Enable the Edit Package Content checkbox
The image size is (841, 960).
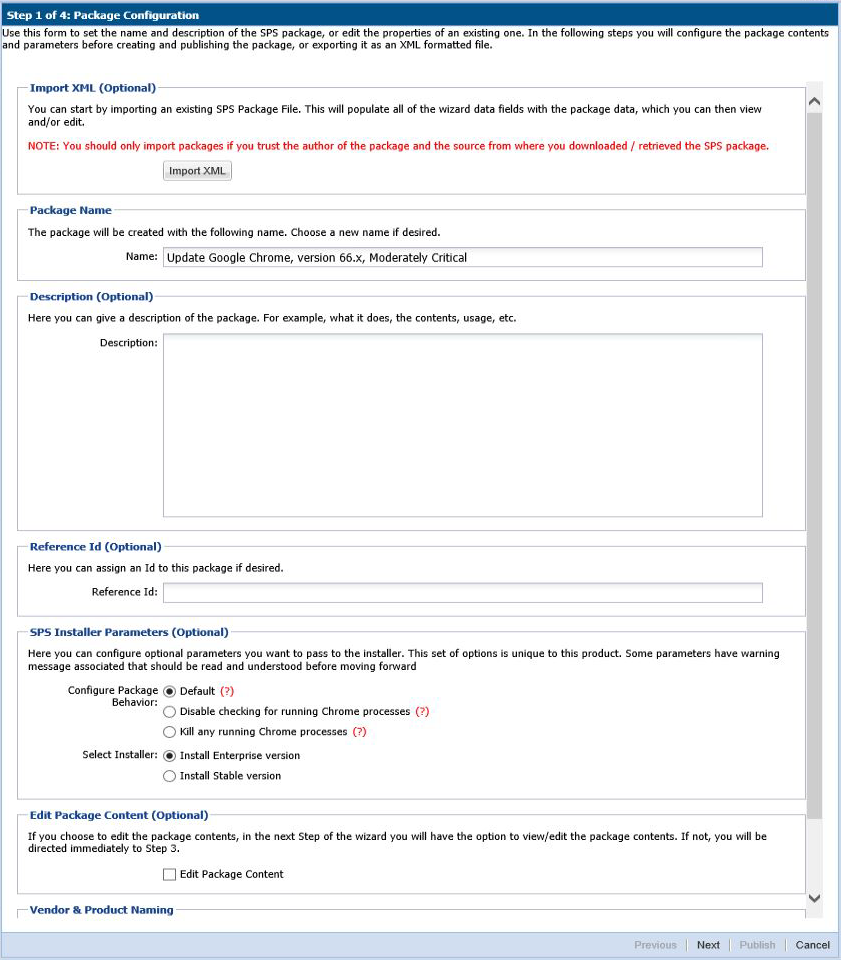tap(169, 874)
